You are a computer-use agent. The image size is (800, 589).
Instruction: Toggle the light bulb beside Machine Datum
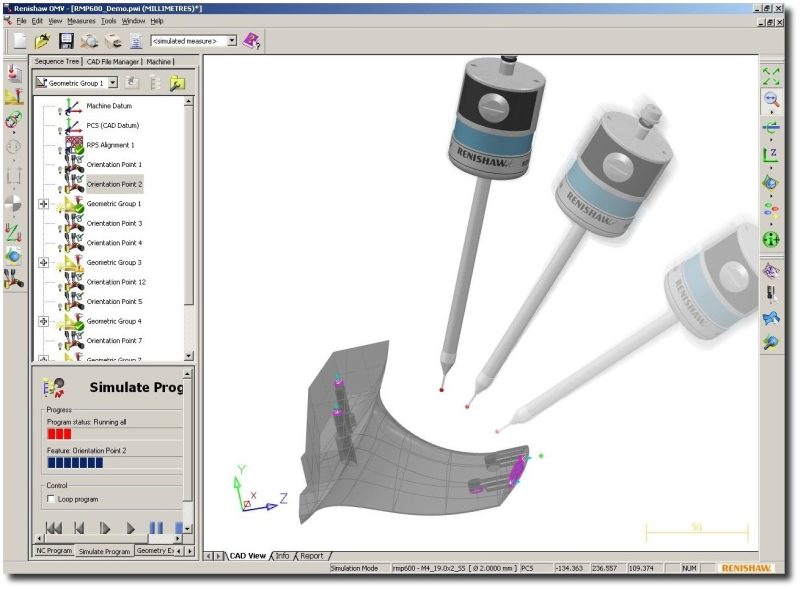(x=60, y=111)
